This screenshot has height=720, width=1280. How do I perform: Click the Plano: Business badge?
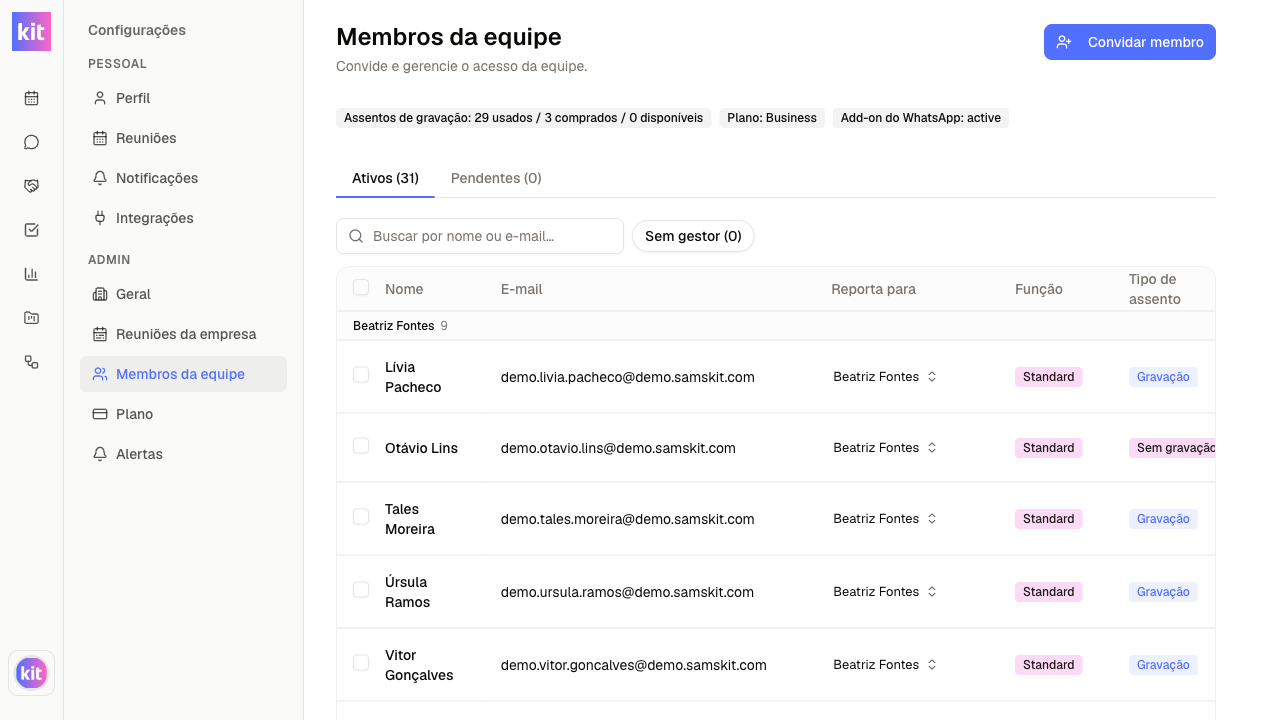[x=772, y=118]
